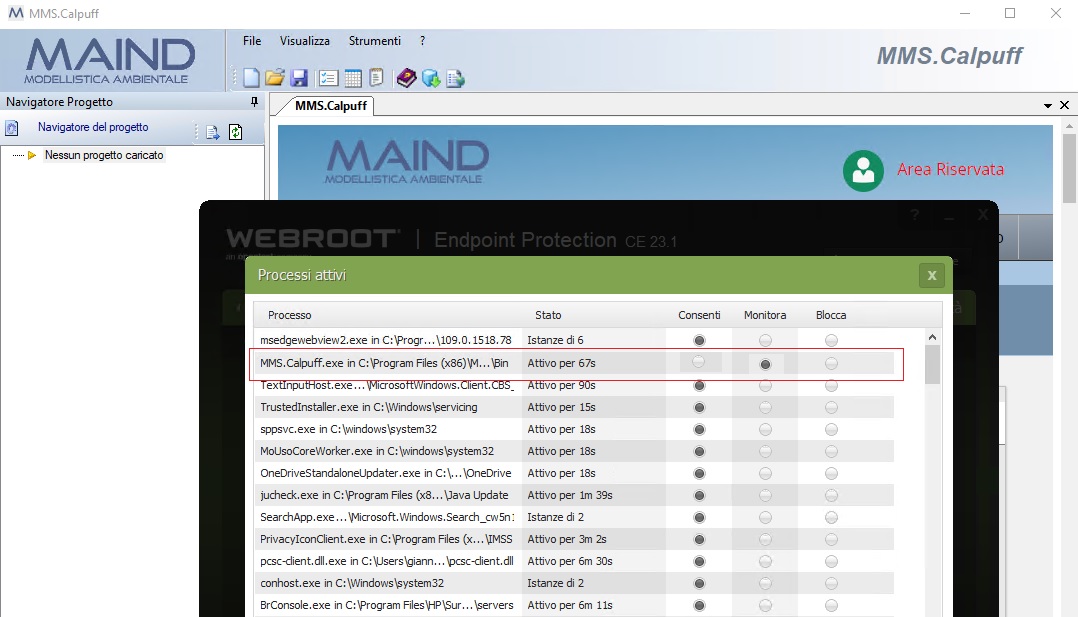Click the MMS.Calpuff title bar app icon
The height and width of the screenshot is (617, 1078).
coord(15,13)
